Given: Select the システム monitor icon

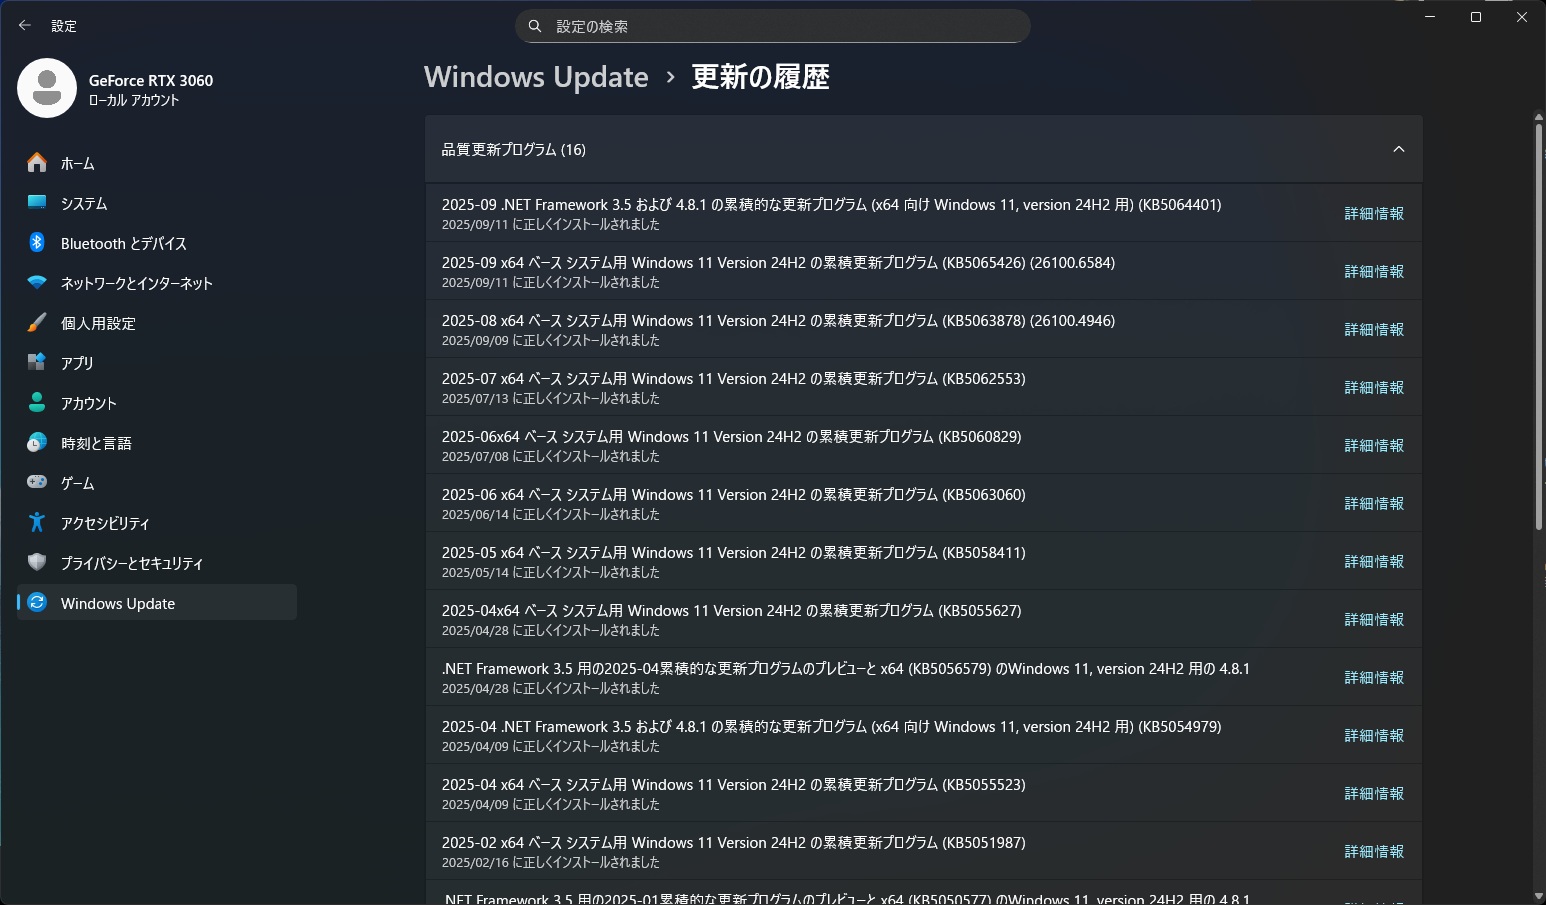Looking at the screenshot, I should pos(37,202).
